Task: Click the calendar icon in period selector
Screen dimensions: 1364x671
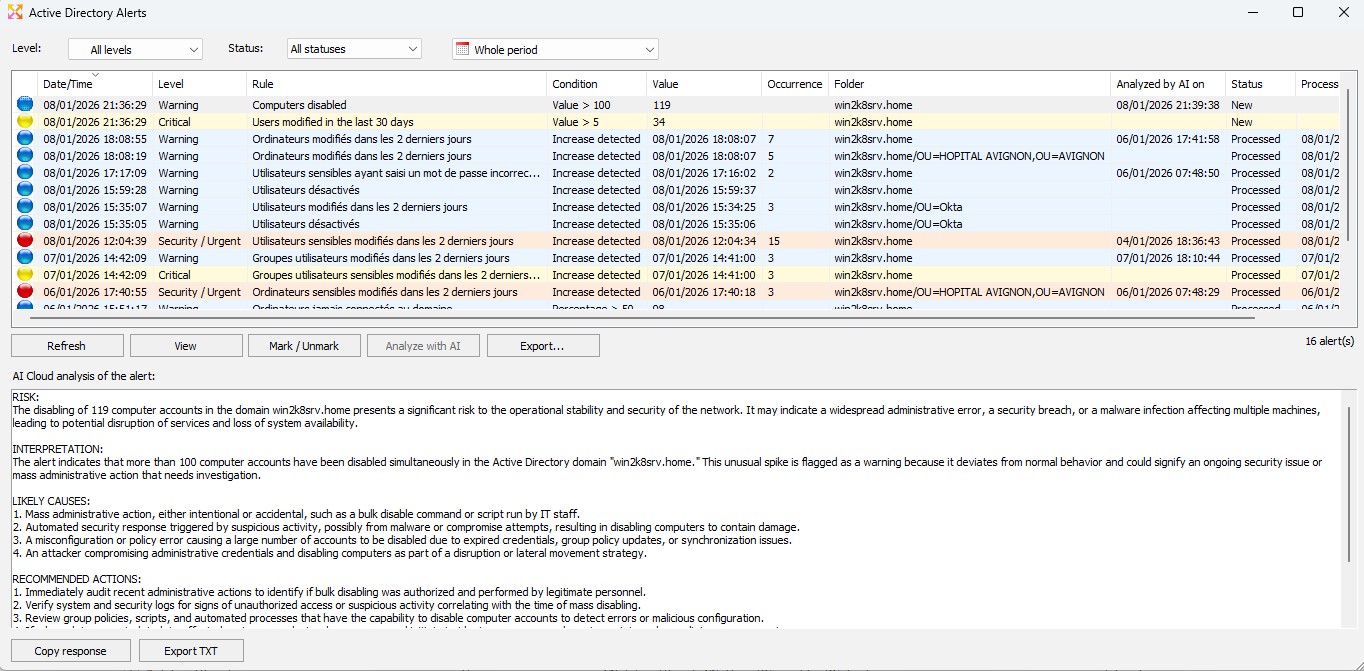Action: [462, 49]
